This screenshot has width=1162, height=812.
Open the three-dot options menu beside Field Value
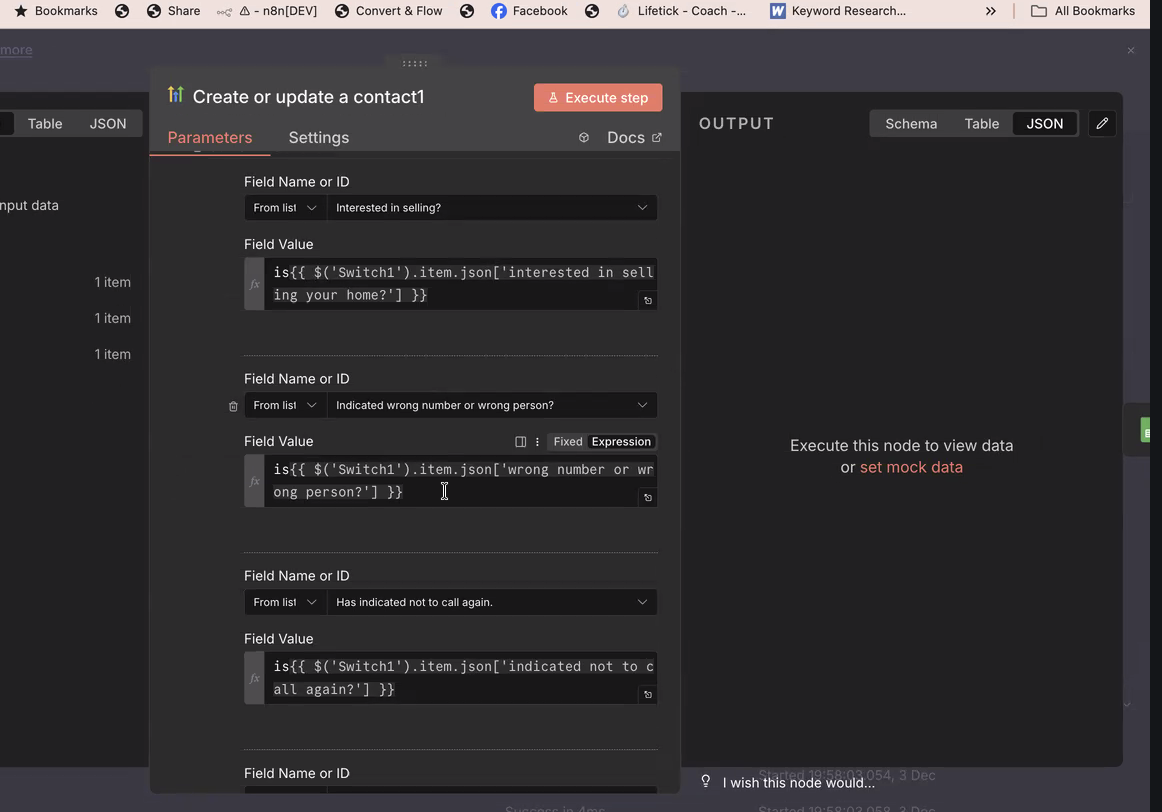tap(537, 441)
